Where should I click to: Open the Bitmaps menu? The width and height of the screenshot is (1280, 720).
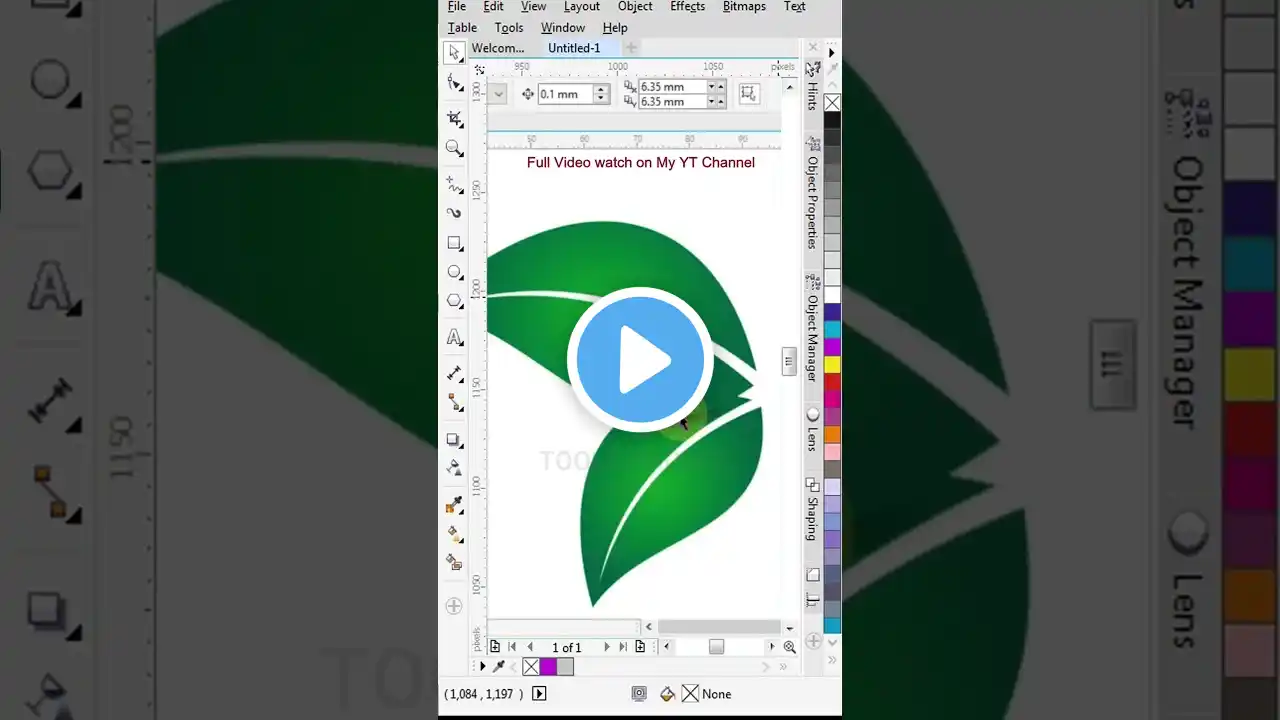744,7
